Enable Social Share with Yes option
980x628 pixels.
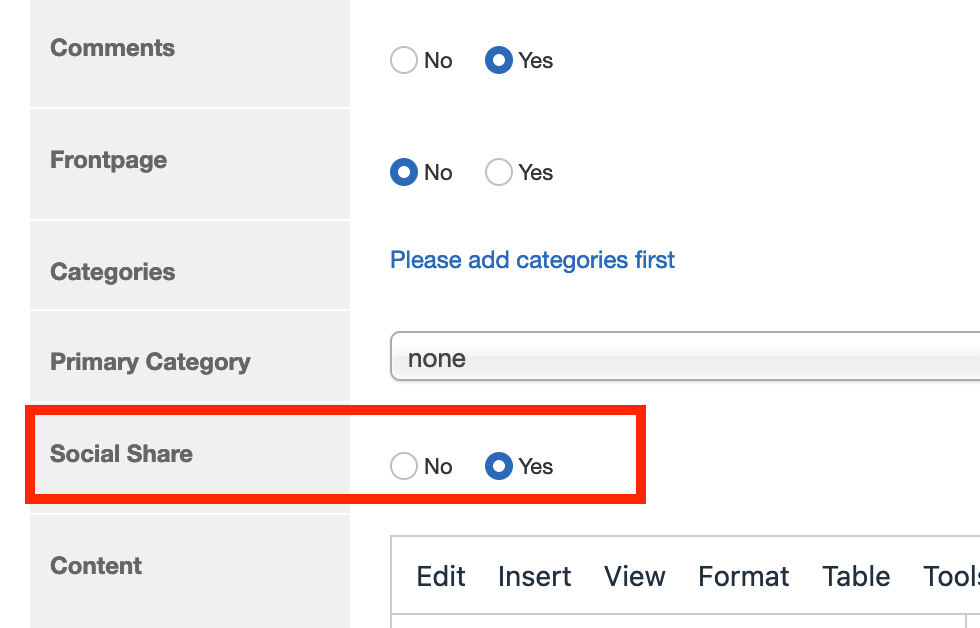[499, 467]
